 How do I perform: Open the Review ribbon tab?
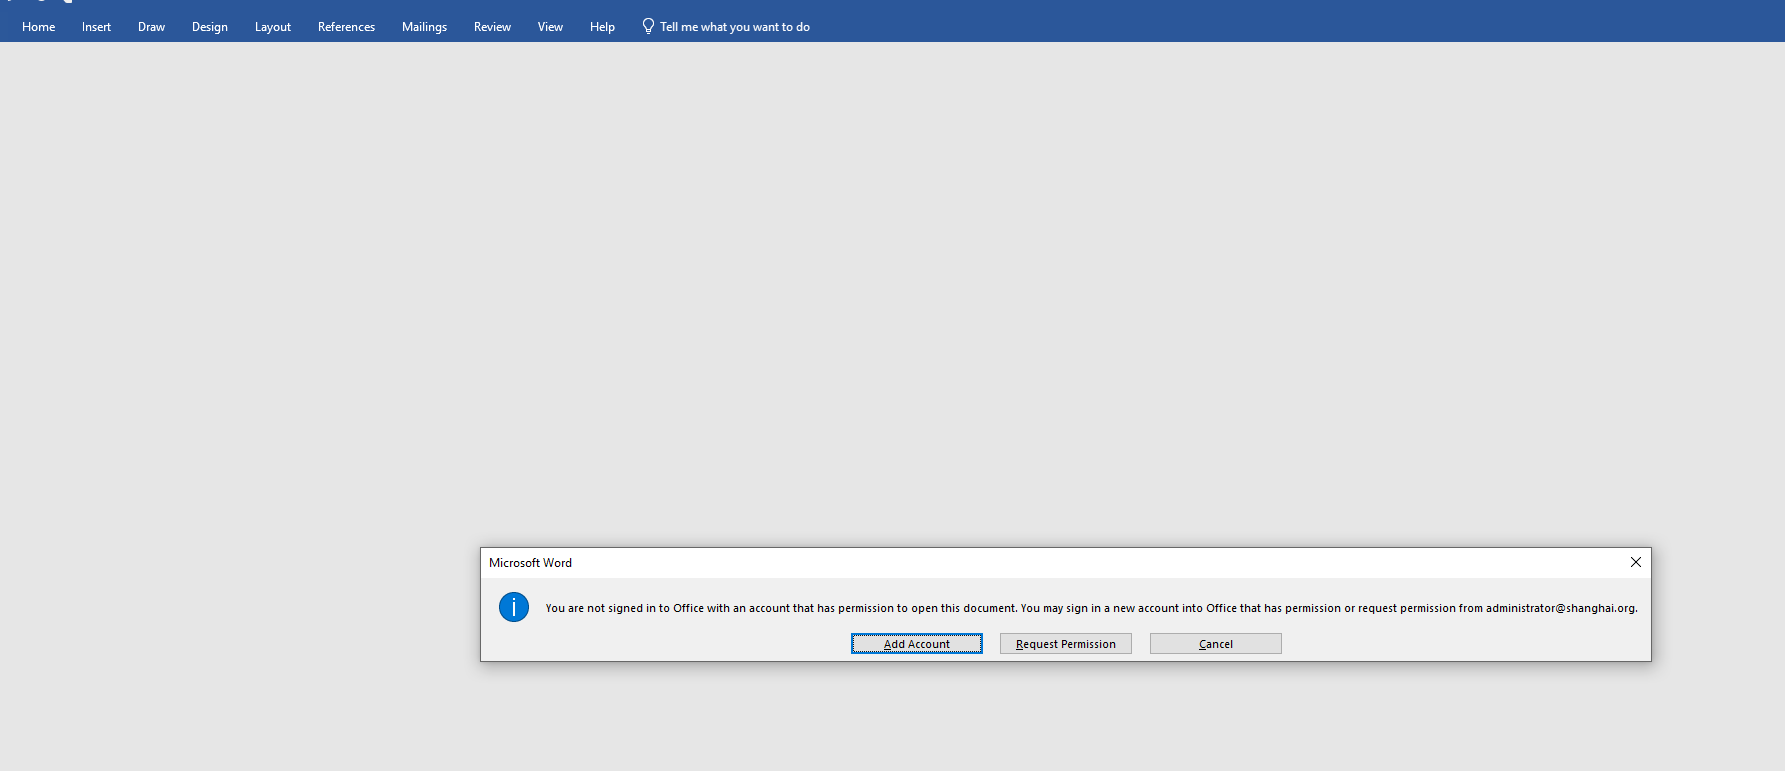pos(492,27)
